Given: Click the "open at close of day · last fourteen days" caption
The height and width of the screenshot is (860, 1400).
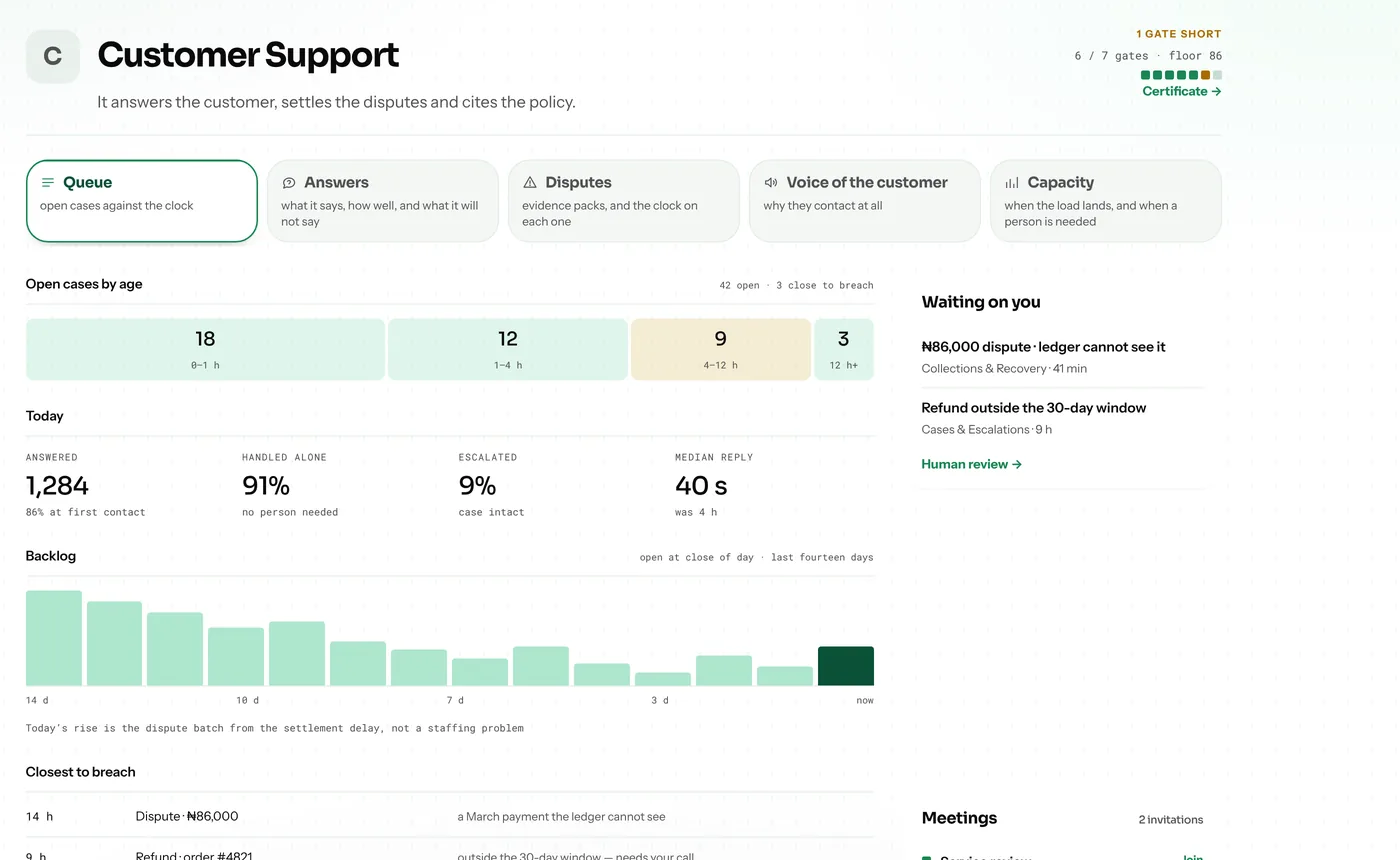Looking at the screenshot, I should coord(756,557).
